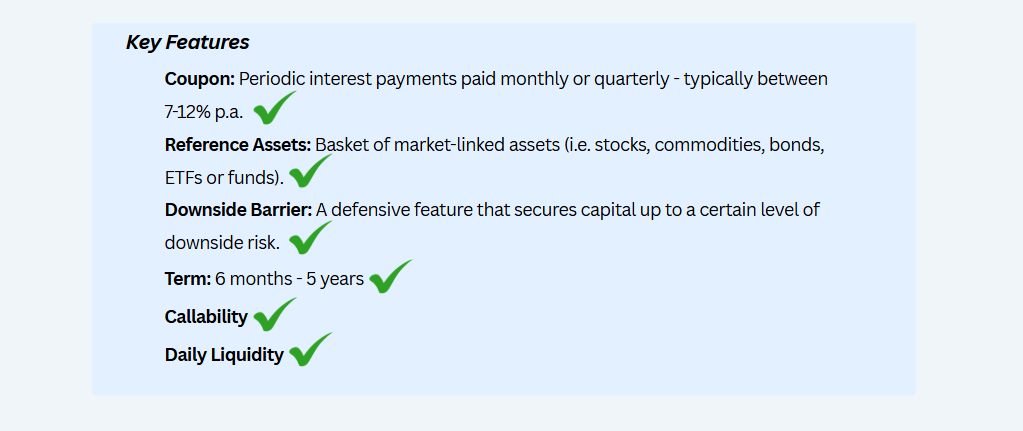
Task: Click the 6 months - 5 years text
Action: [x=290, y=279]
